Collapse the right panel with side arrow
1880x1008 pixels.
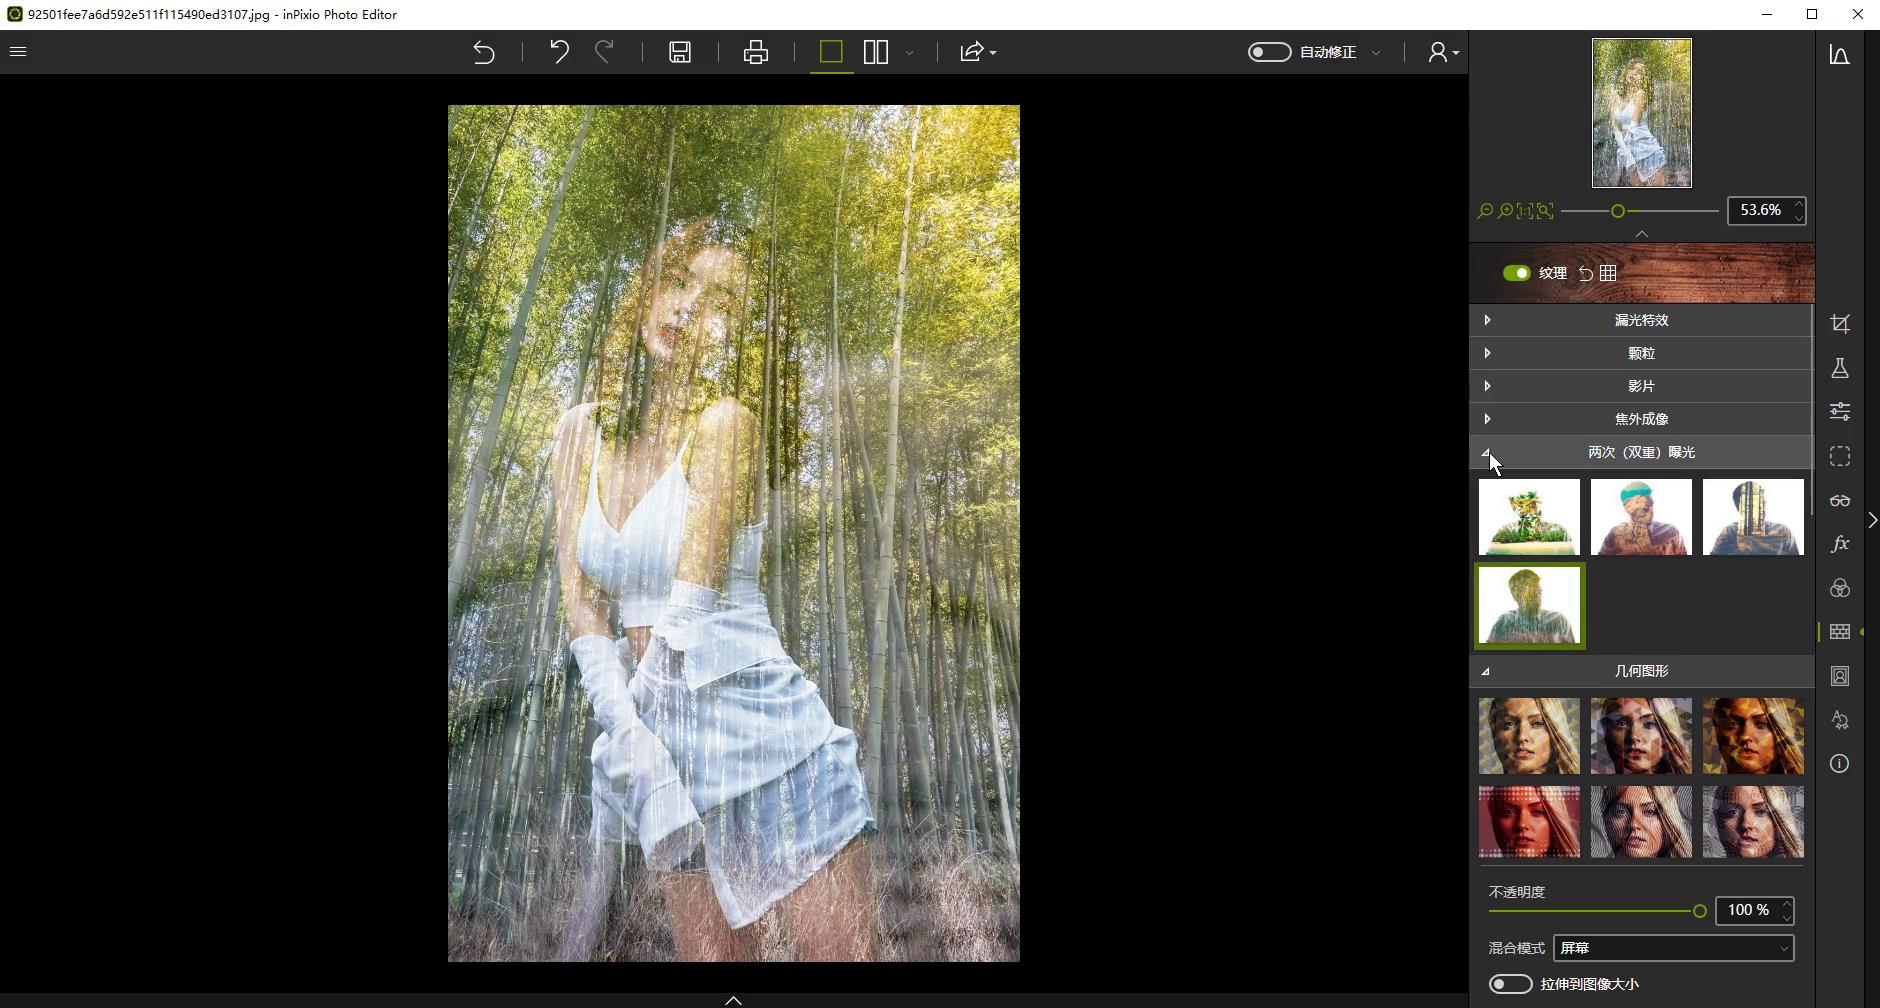(1872, 520)
